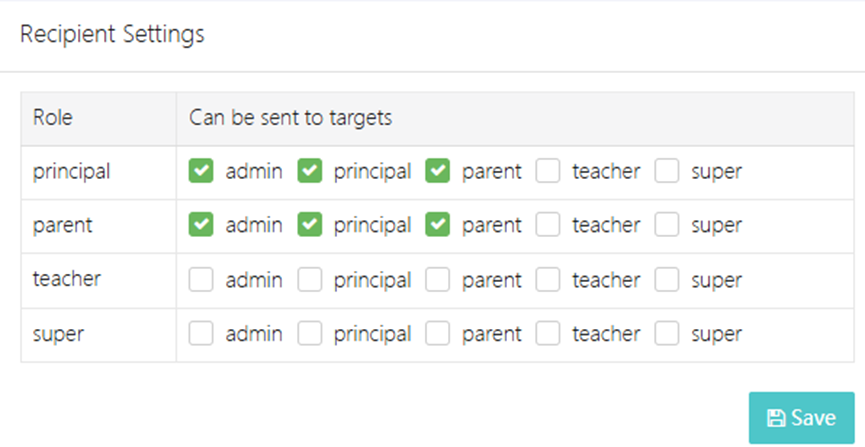
Task: Enable teacher target for parent role
Action: coord(548,225)
